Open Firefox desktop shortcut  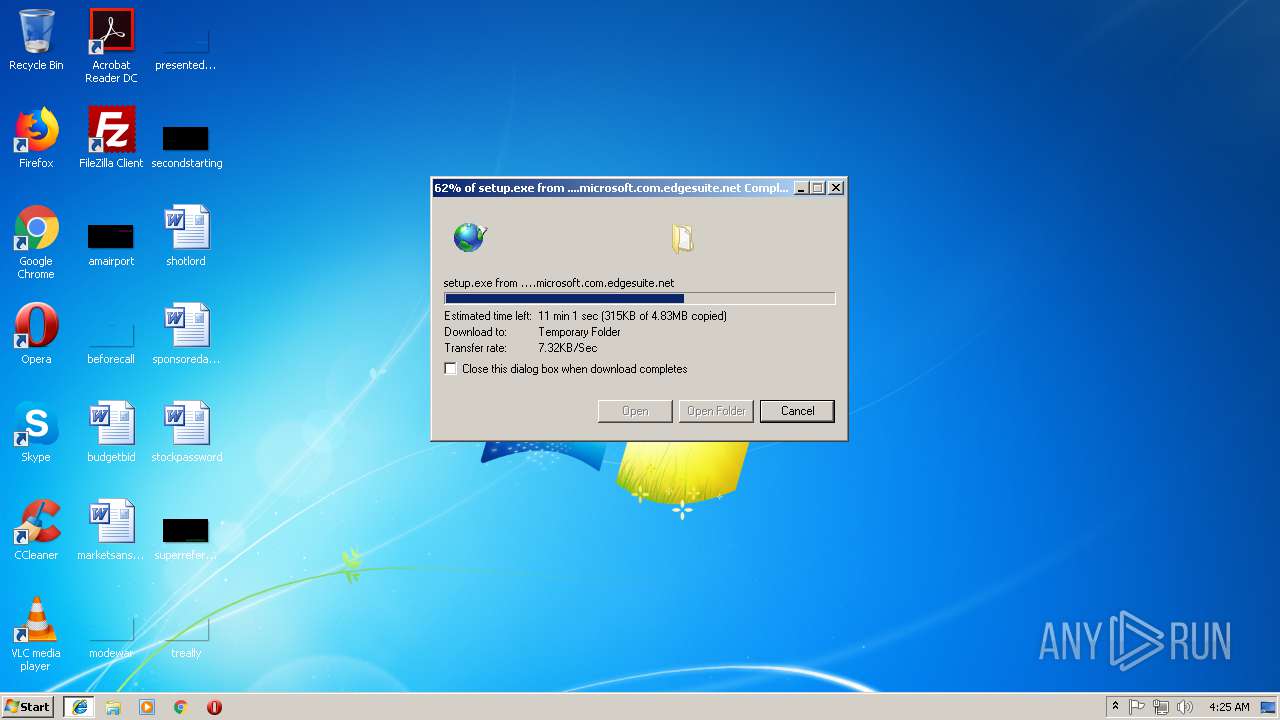[x=36, y=138]
